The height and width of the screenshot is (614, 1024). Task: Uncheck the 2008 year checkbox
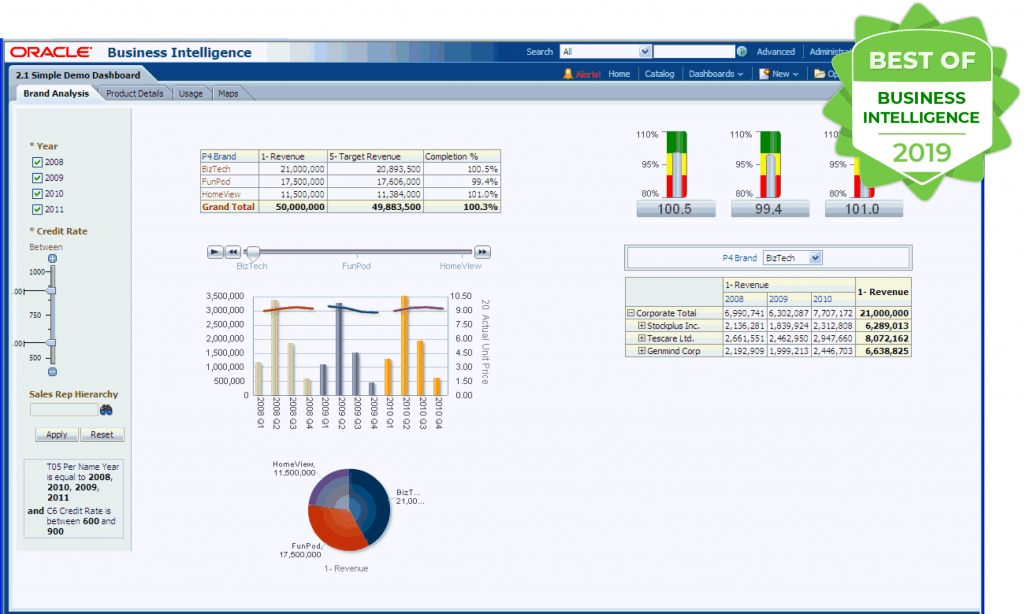pyautogui.click(x=37, y=162)
